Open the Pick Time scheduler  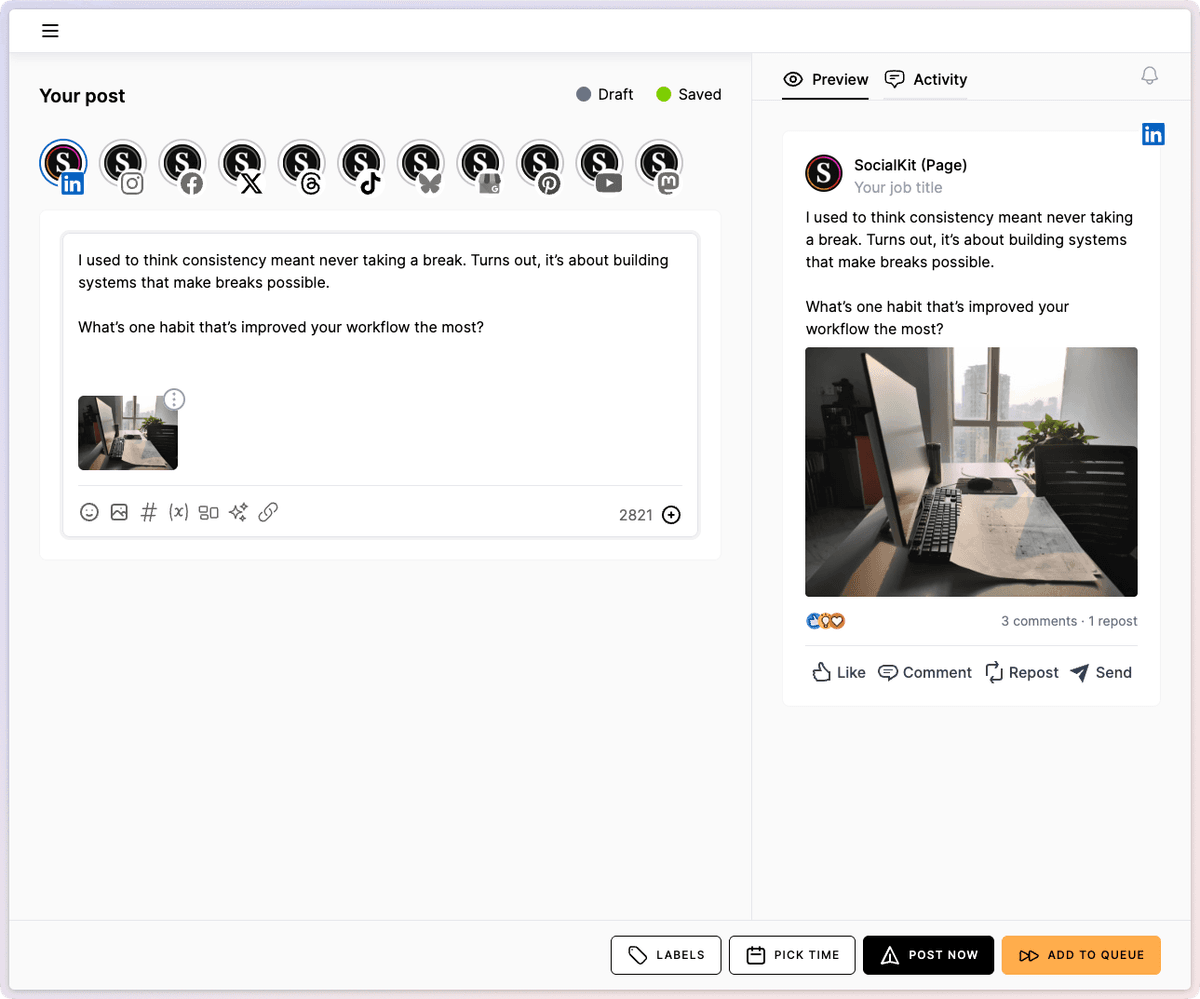(x=792, y=955)
